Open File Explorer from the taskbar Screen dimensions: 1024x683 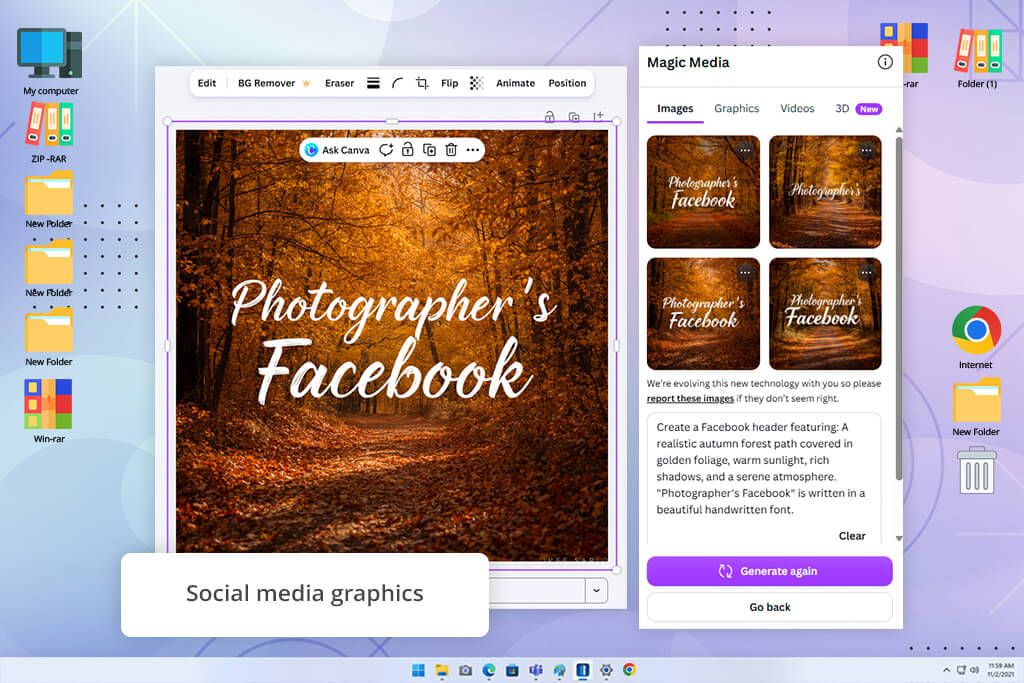coord(442,670)
